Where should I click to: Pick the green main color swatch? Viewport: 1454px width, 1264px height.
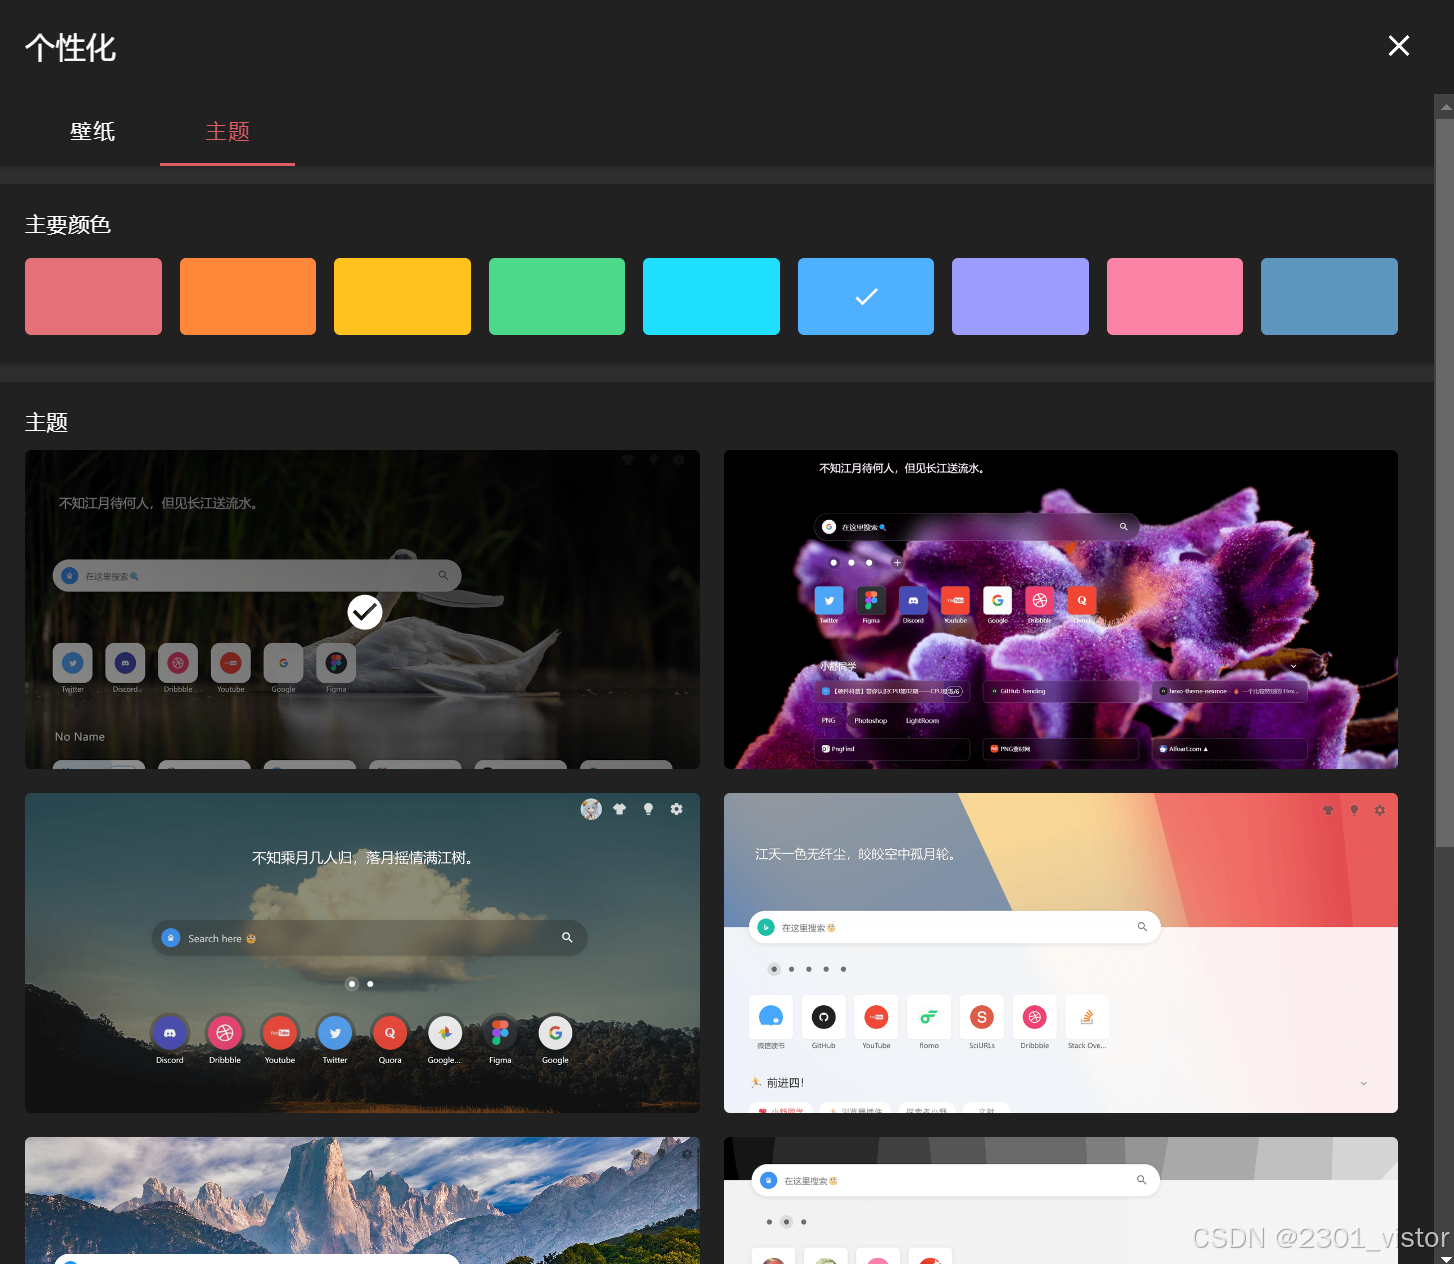point(557,296)
